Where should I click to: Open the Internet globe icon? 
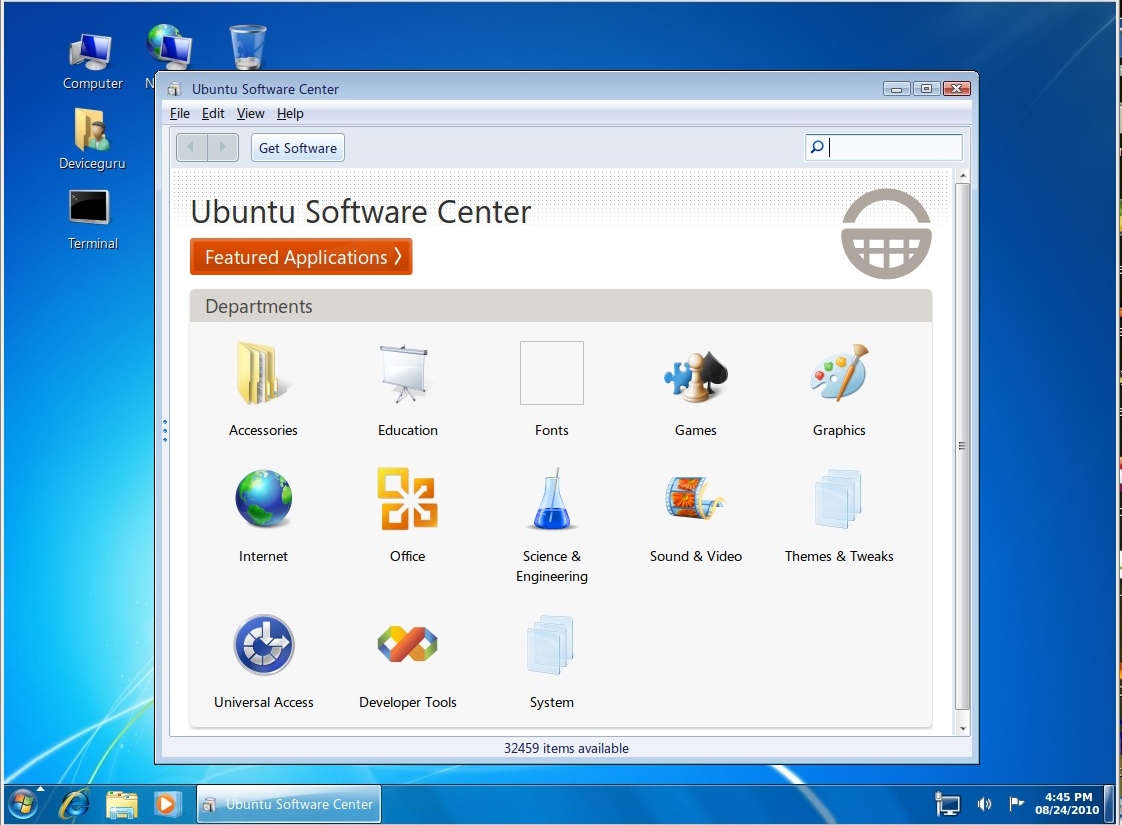[263, 499]
